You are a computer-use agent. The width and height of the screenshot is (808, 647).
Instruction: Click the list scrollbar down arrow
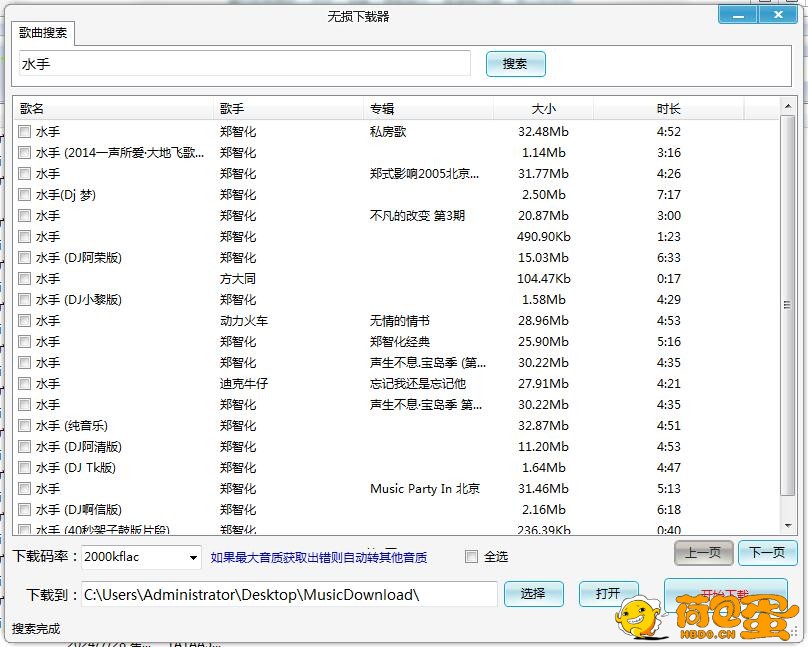click(x=787, y=526)
